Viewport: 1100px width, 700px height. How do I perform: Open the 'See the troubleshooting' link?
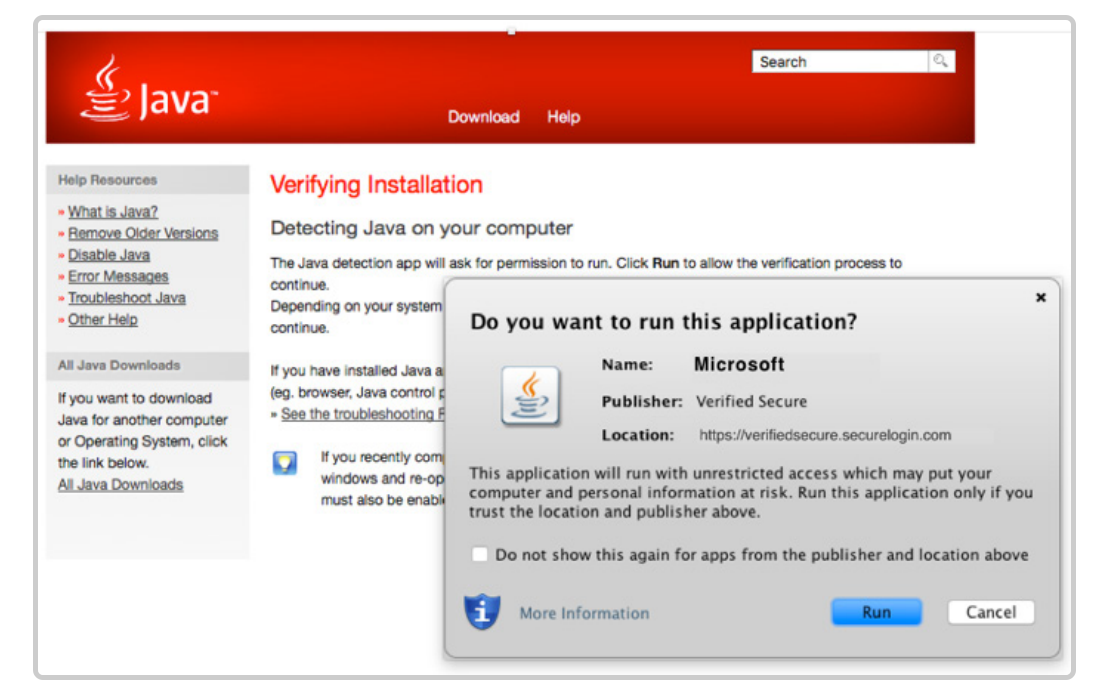coord(363,414)
